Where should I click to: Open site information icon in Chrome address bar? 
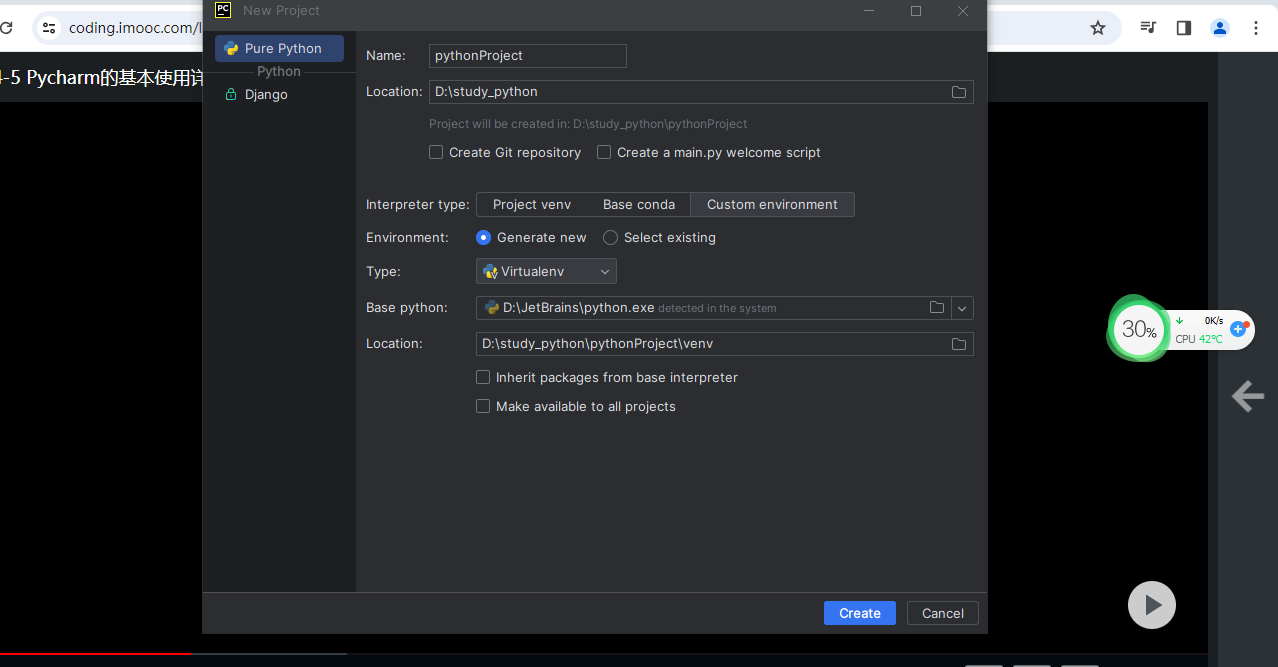tap(49, 28)
